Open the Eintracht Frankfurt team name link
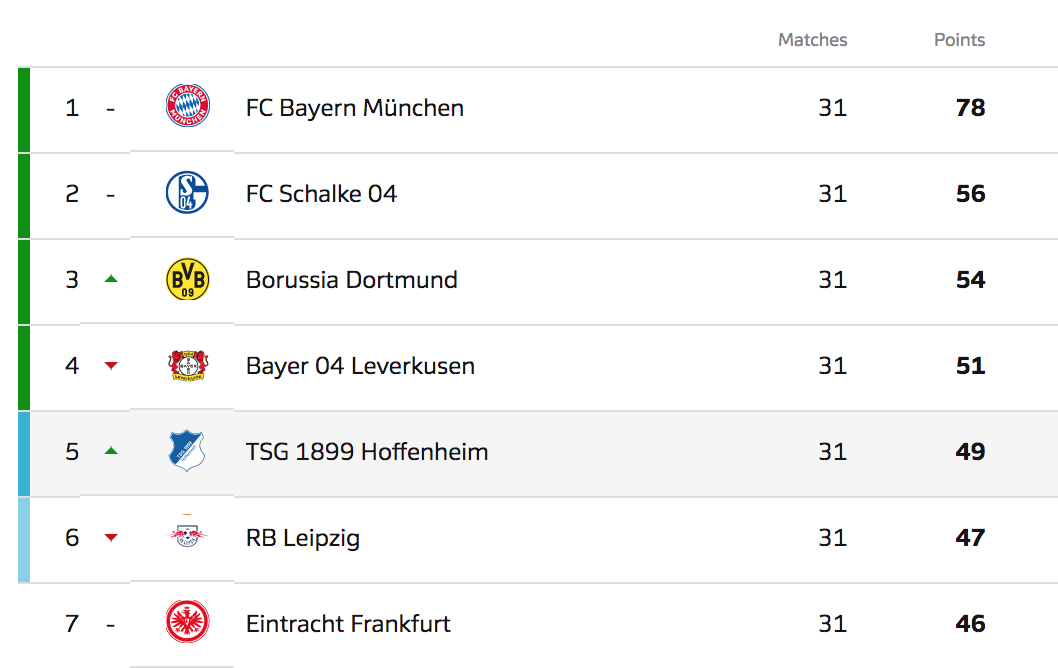The image size is (1058, 668). pyautogui.click(x=348, y=624)
